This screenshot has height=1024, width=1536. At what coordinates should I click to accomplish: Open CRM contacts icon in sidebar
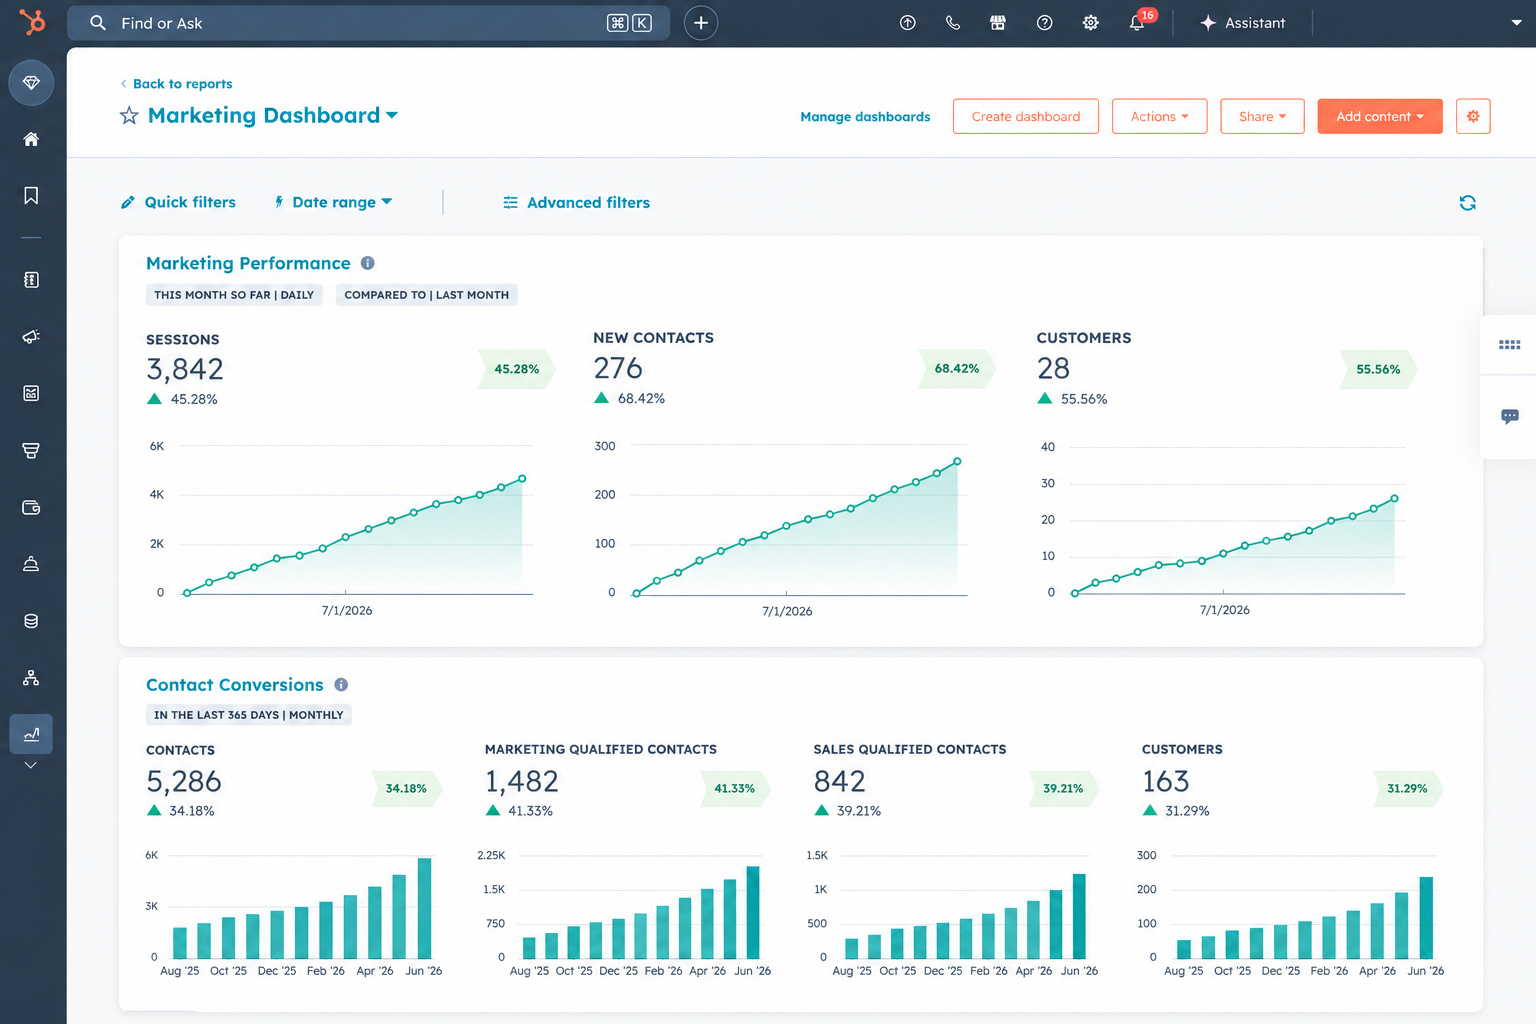[31, 280]
